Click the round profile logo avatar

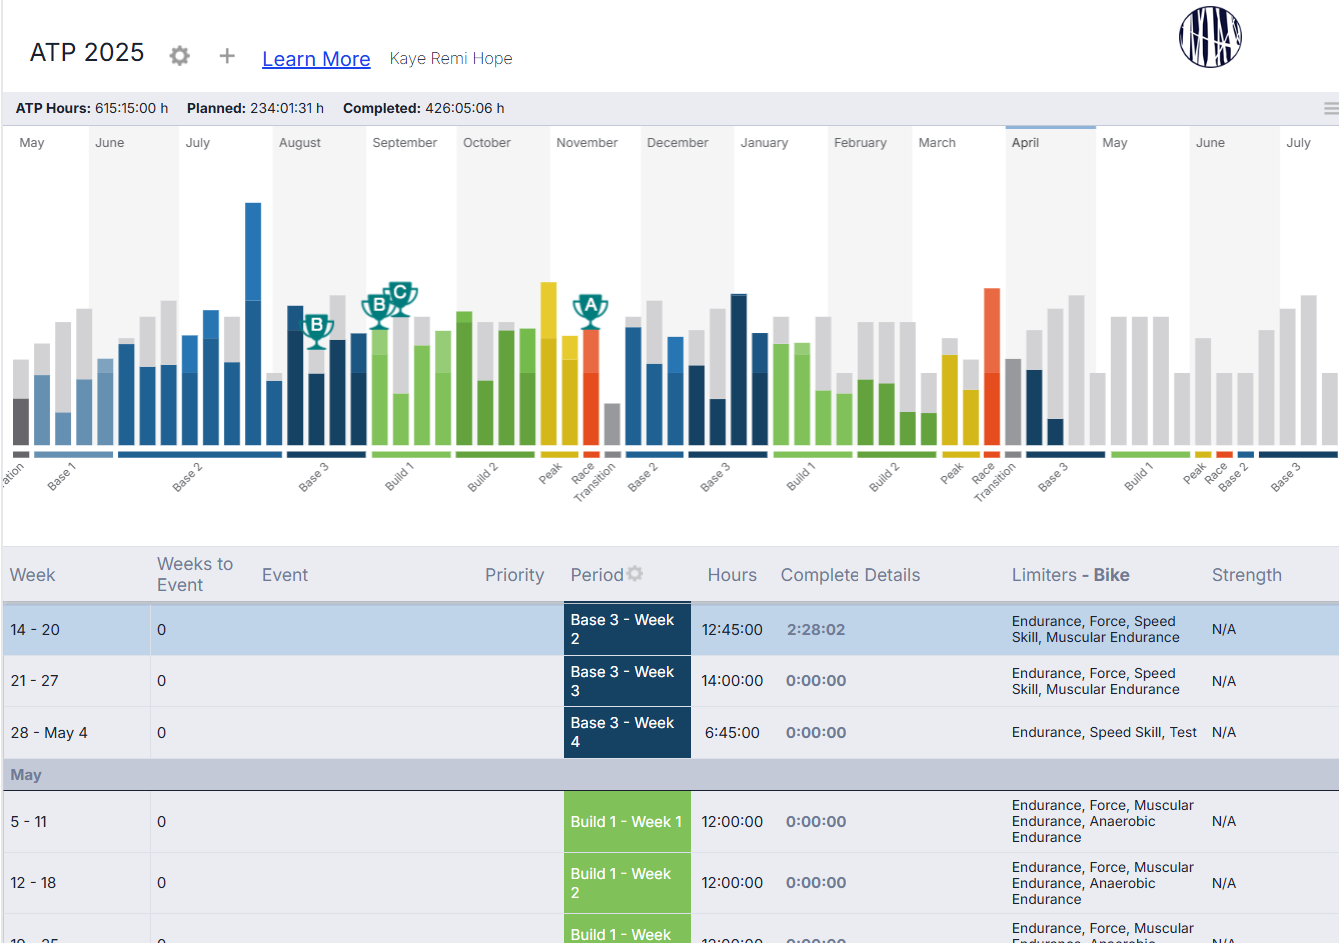click(1210, 37)
